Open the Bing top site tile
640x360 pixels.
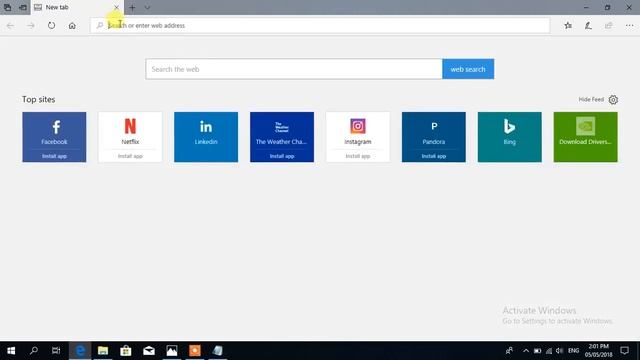pyautogui.click(x=510, y=137)
